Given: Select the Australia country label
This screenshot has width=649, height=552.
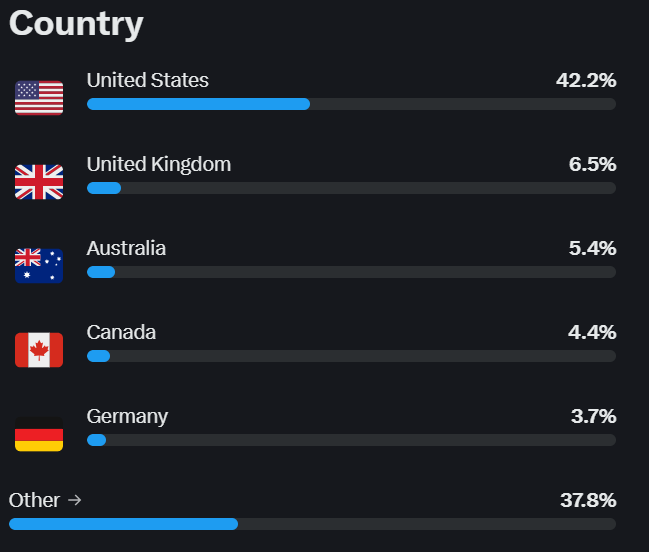Looking at the screenshot, I should (127, 248).
